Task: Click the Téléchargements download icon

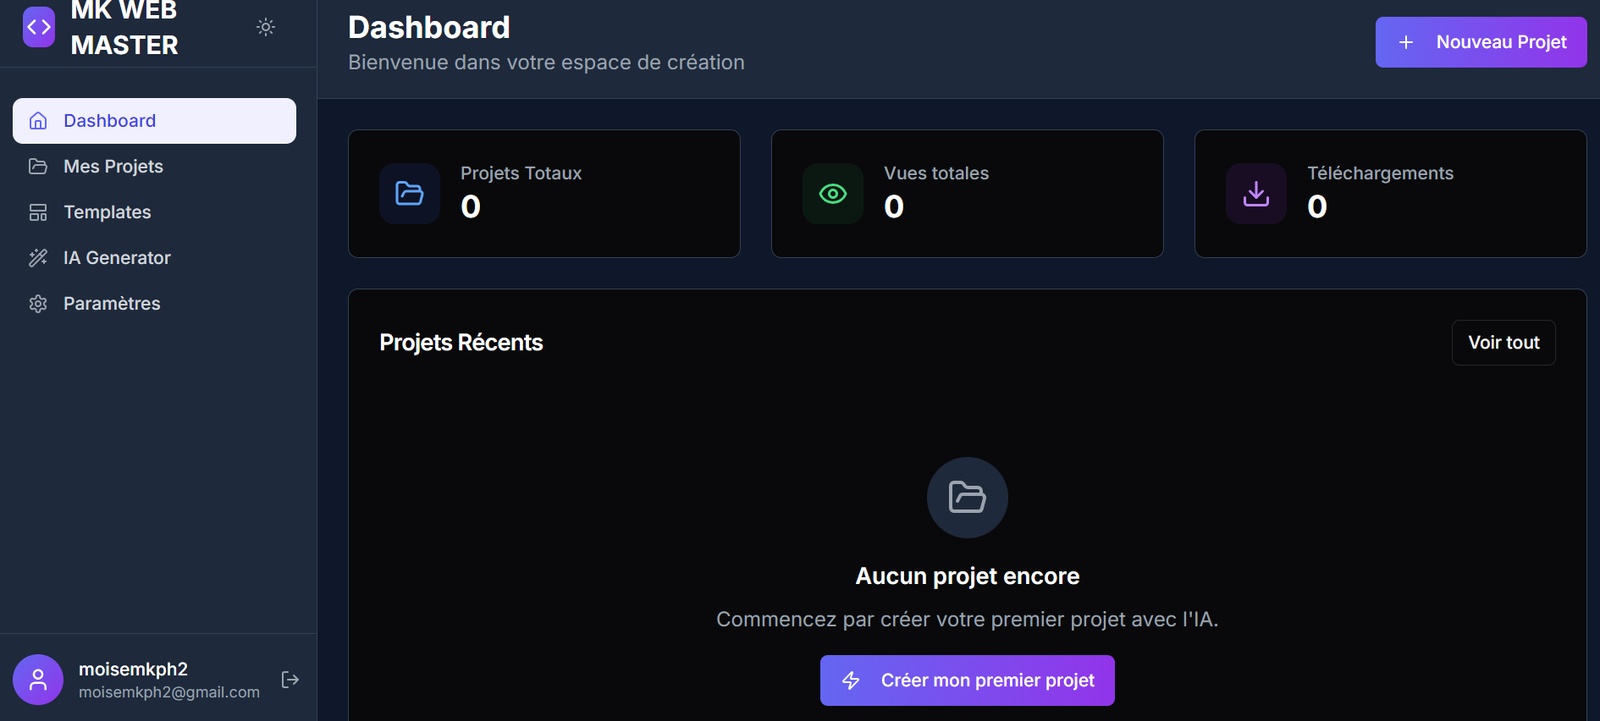Action: click(1256, 193)
